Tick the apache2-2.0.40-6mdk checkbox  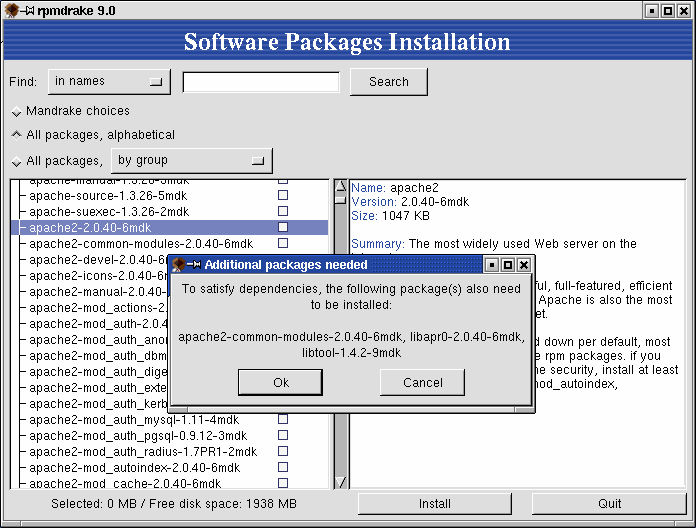(x=283, y=227)
